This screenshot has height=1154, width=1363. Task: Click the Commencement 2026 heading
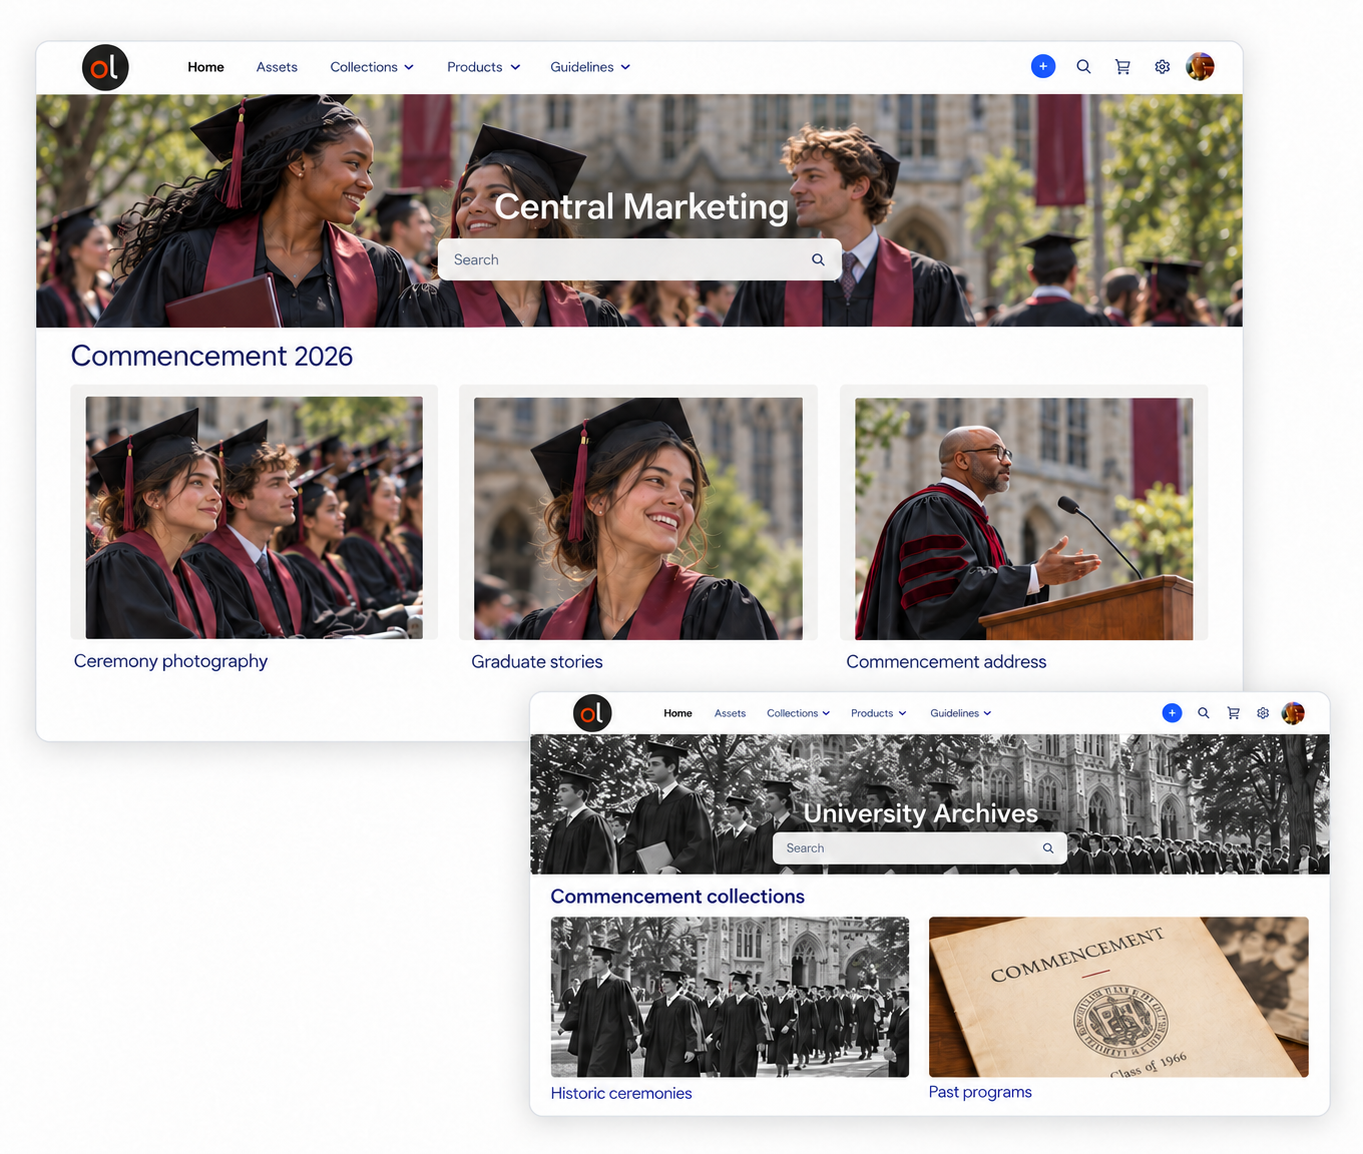[x=212, y=356]
